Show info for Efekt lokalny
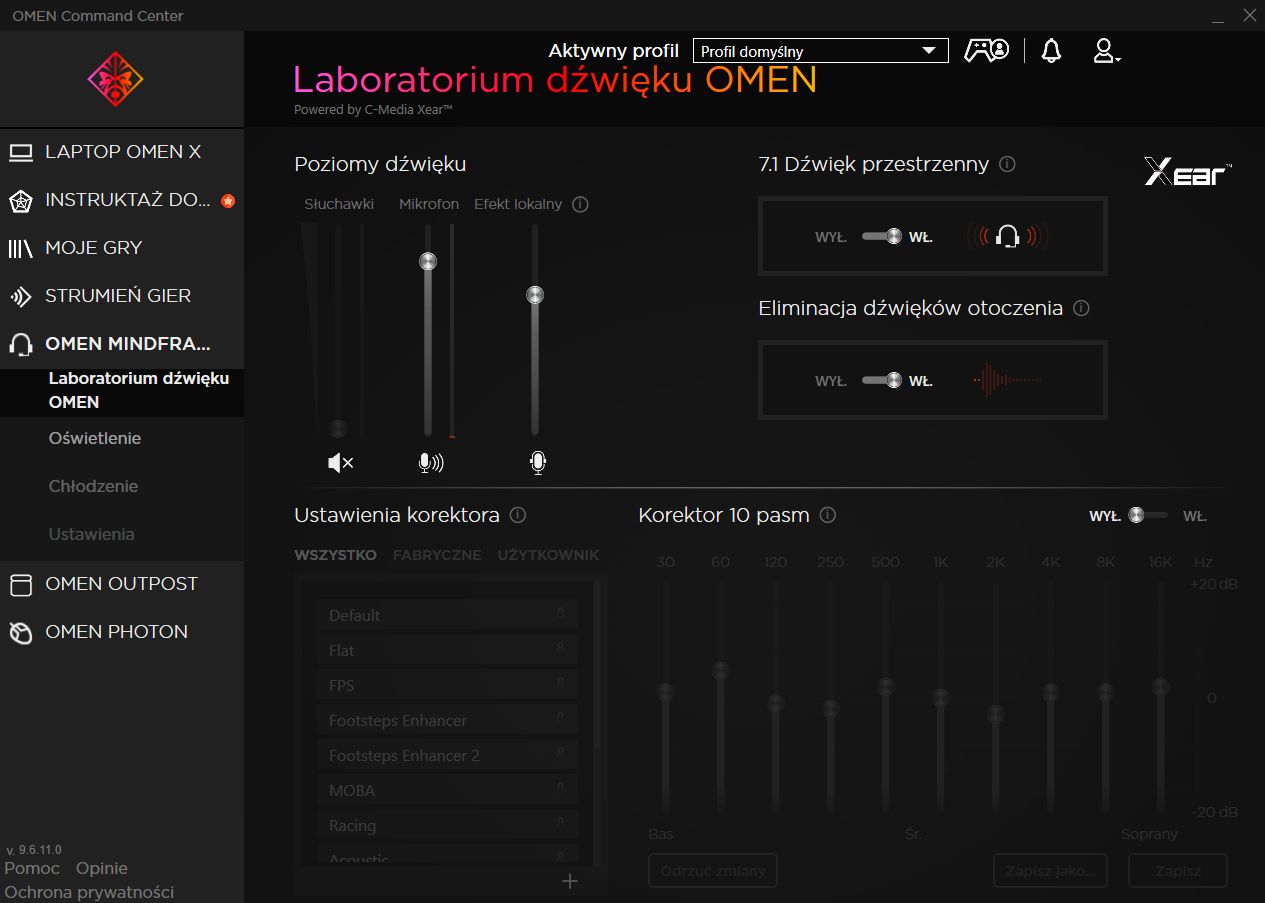This screenshot has height=903, width=1265. pyautogui.click(x=580, y=204)
